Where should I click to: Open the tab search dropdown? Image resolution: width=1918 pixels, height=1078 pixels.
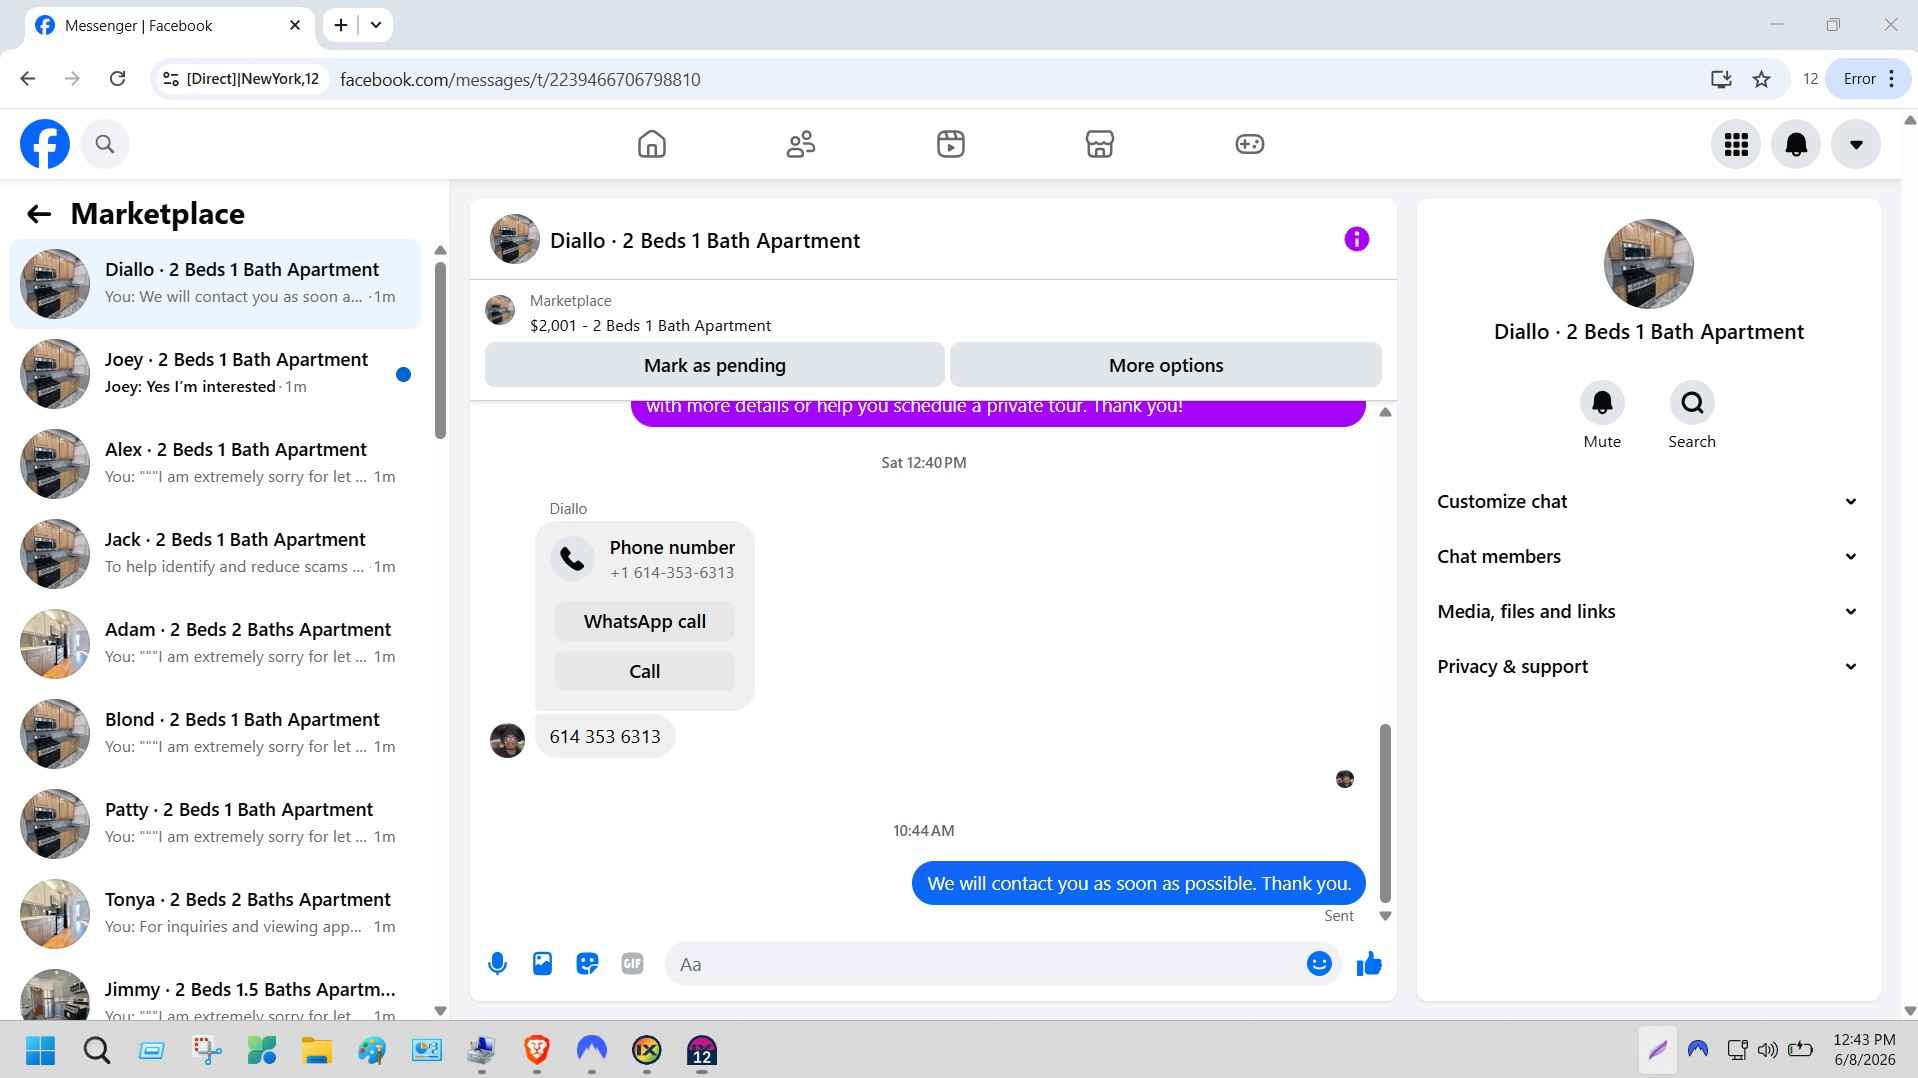376,25
